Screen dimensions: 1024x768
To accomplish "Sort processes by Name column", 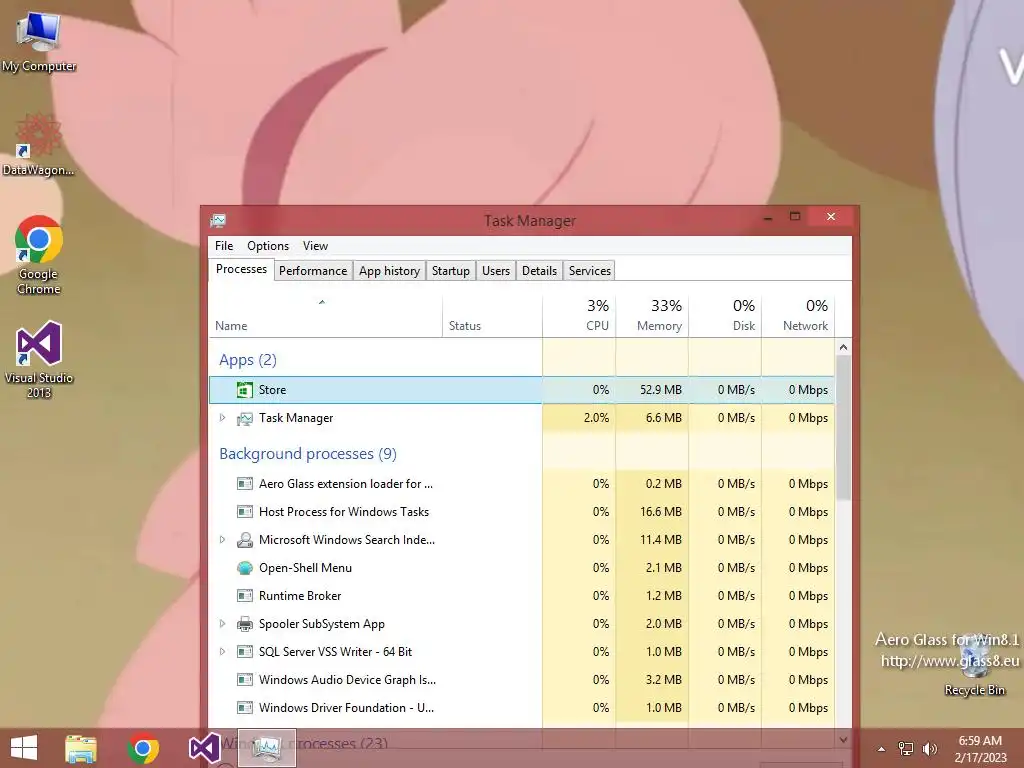I will coord(325,317).
